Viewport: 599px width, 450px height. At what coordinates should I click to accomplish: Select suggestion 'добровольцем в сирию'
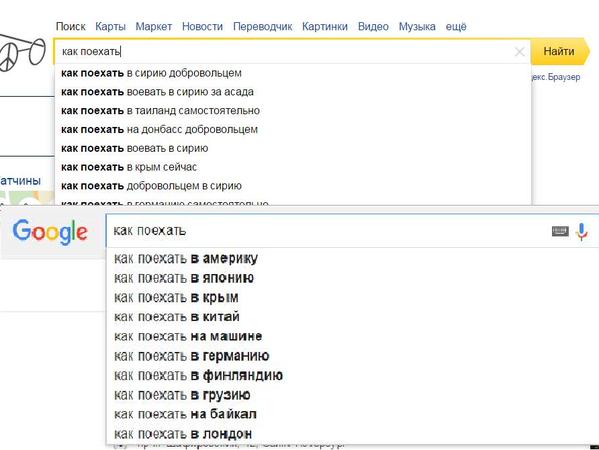pos(293,186)
